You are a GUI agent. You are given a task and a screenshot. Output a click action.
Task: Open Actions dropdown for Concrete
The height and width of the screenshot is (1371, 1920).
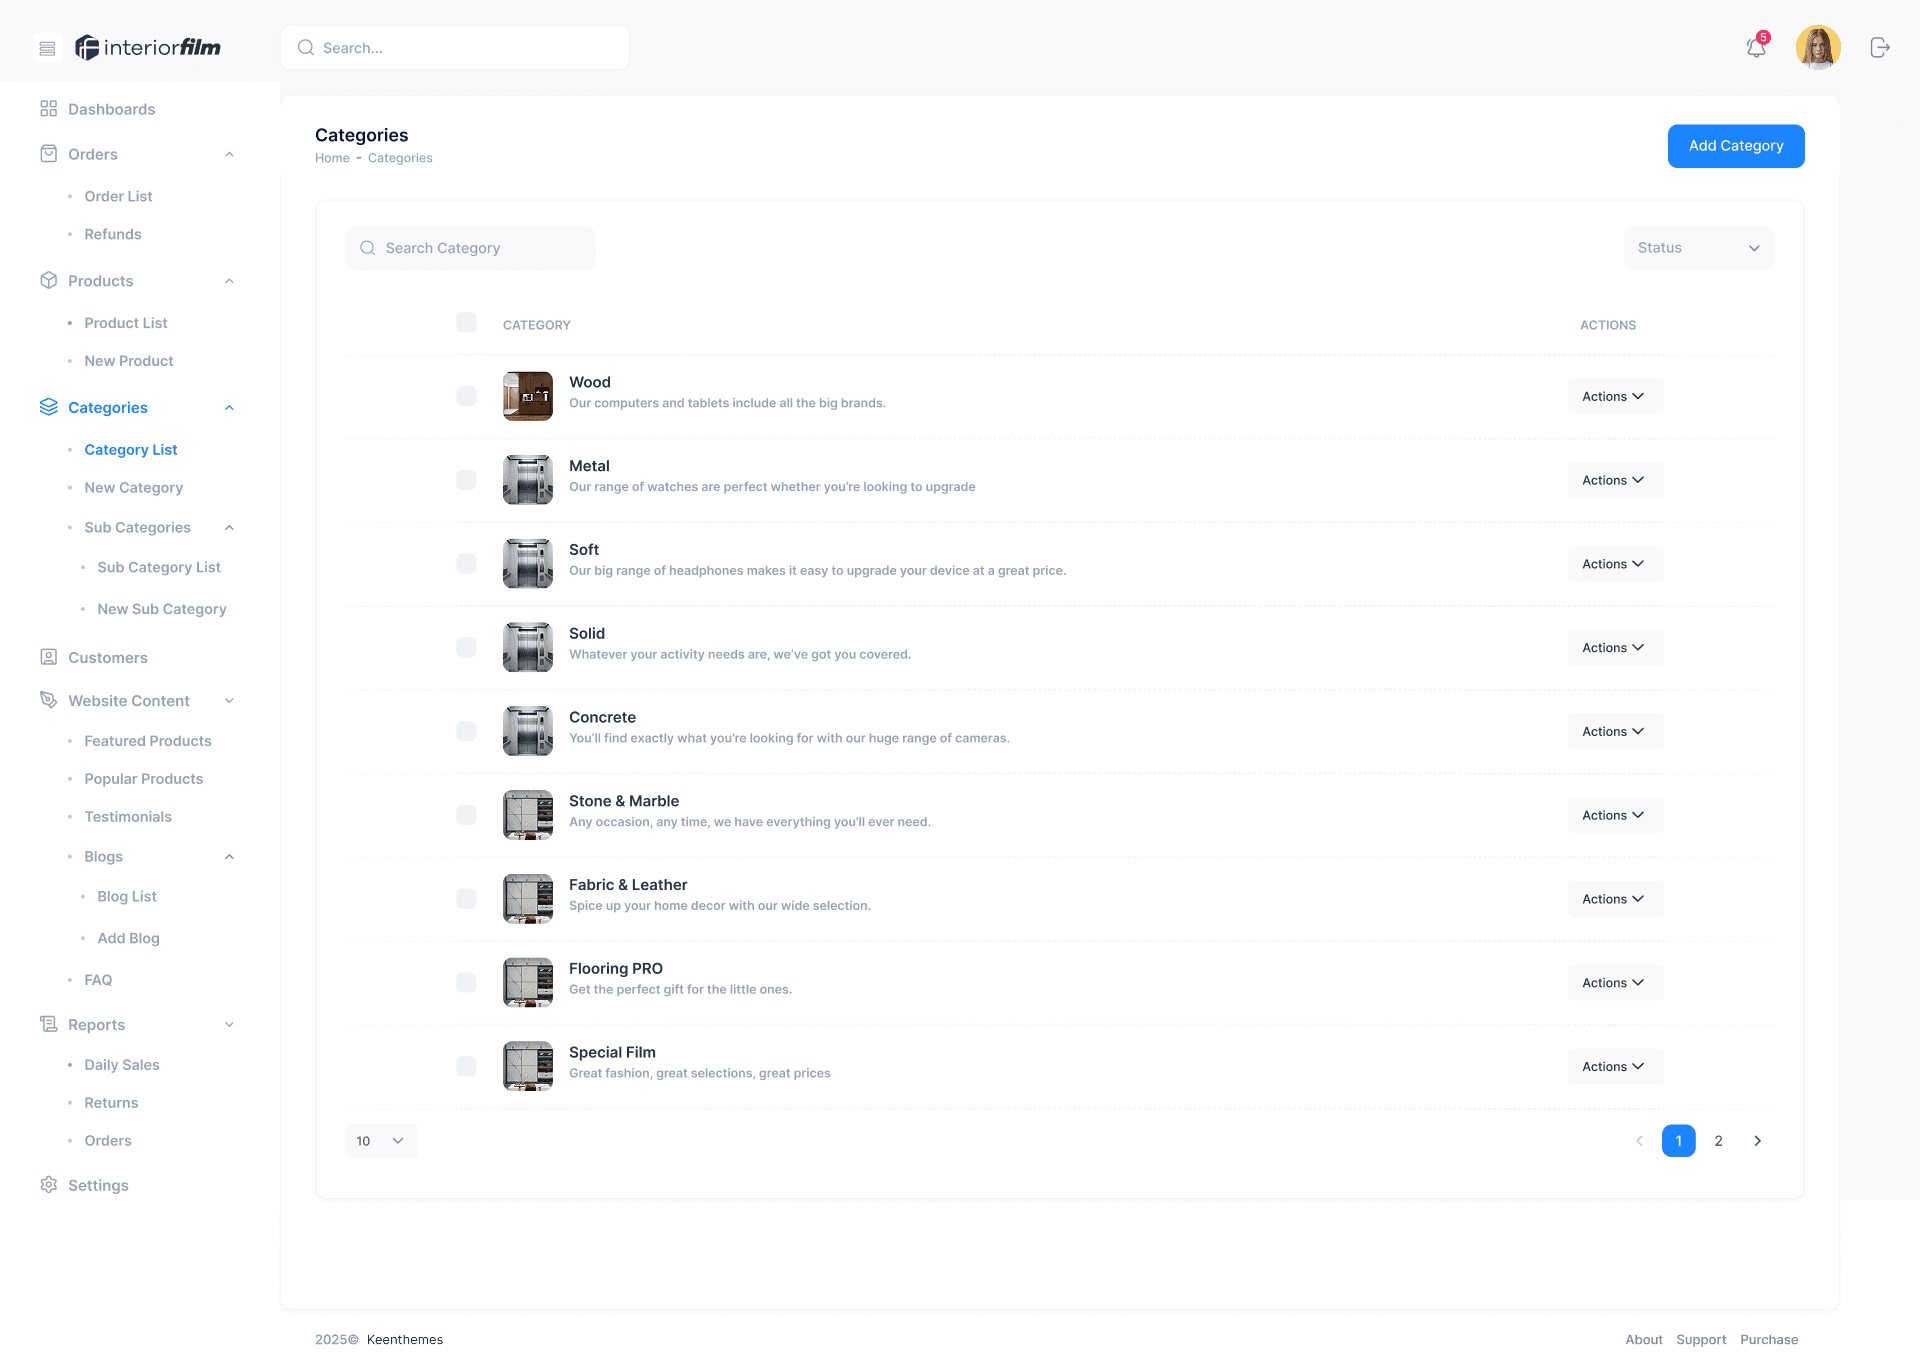1614,731
